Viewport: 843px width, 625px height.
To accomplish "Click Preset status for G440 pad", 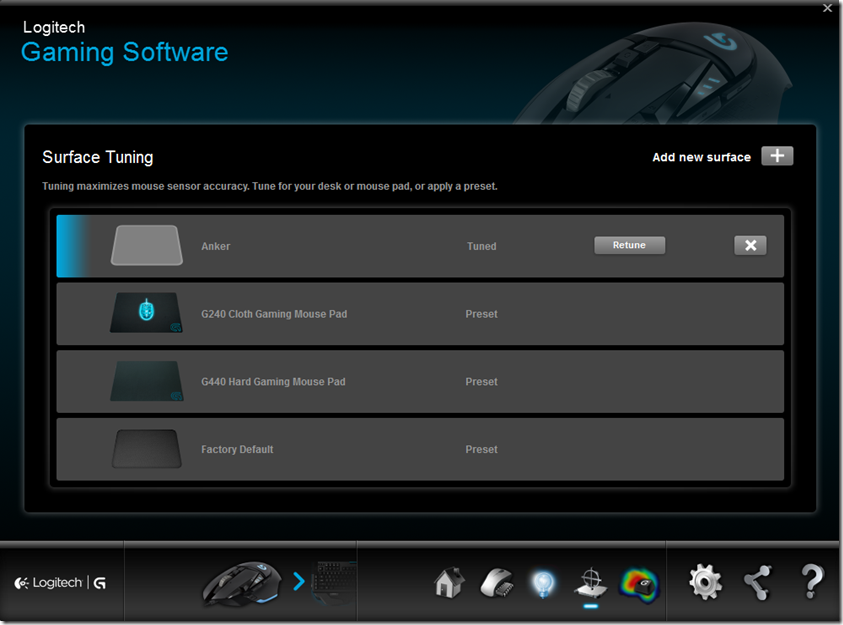I will [481, 382].
